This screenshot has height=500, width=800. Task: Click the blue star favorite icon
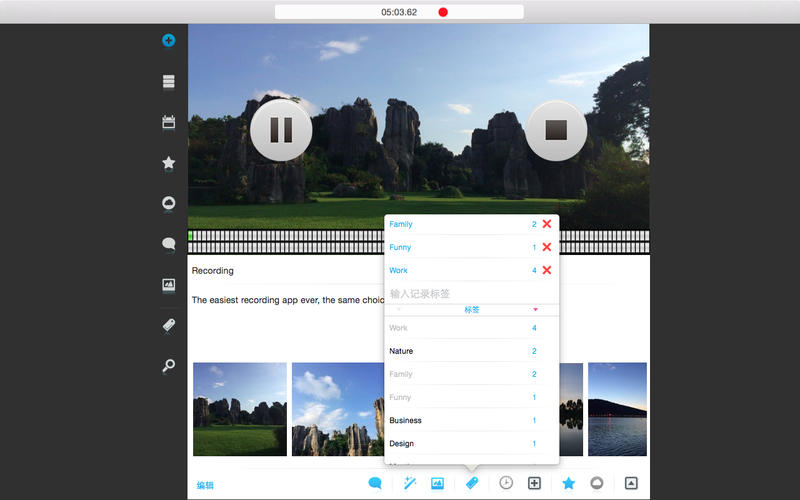tap(568, 483)
